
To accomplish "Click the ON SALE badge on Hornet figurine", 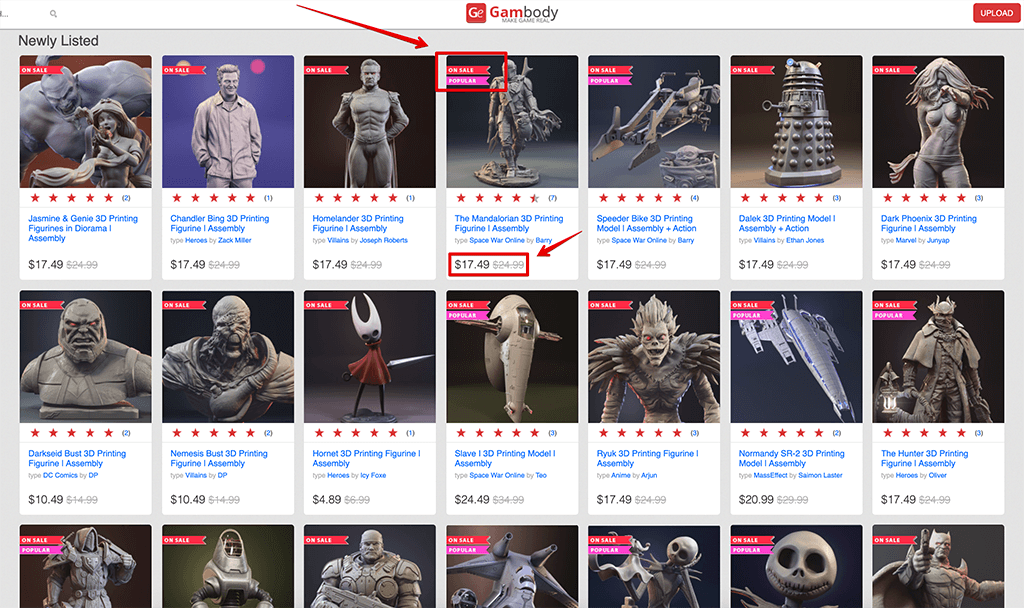I will click(x=320, y=305).
